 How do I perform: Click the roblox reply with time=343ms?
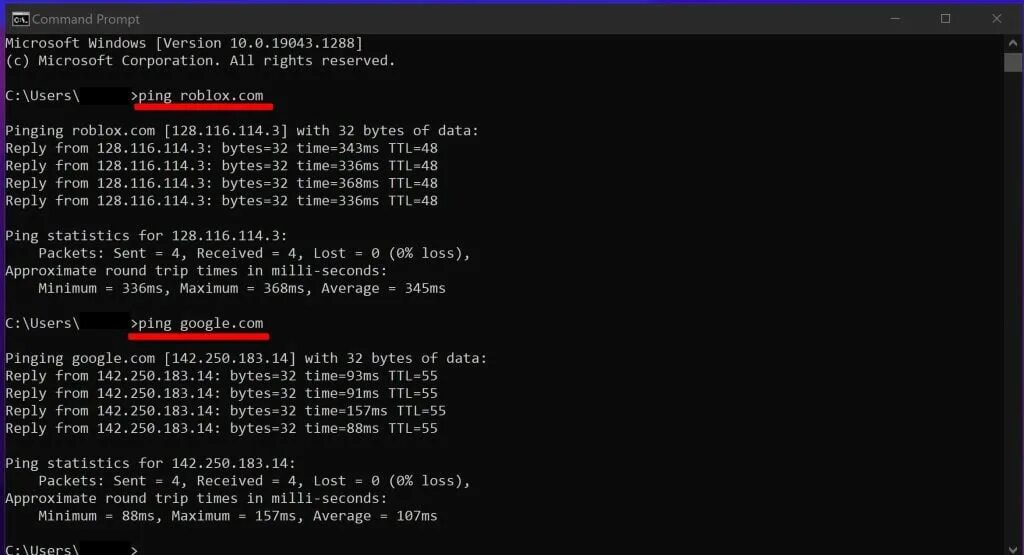(221, 148)
